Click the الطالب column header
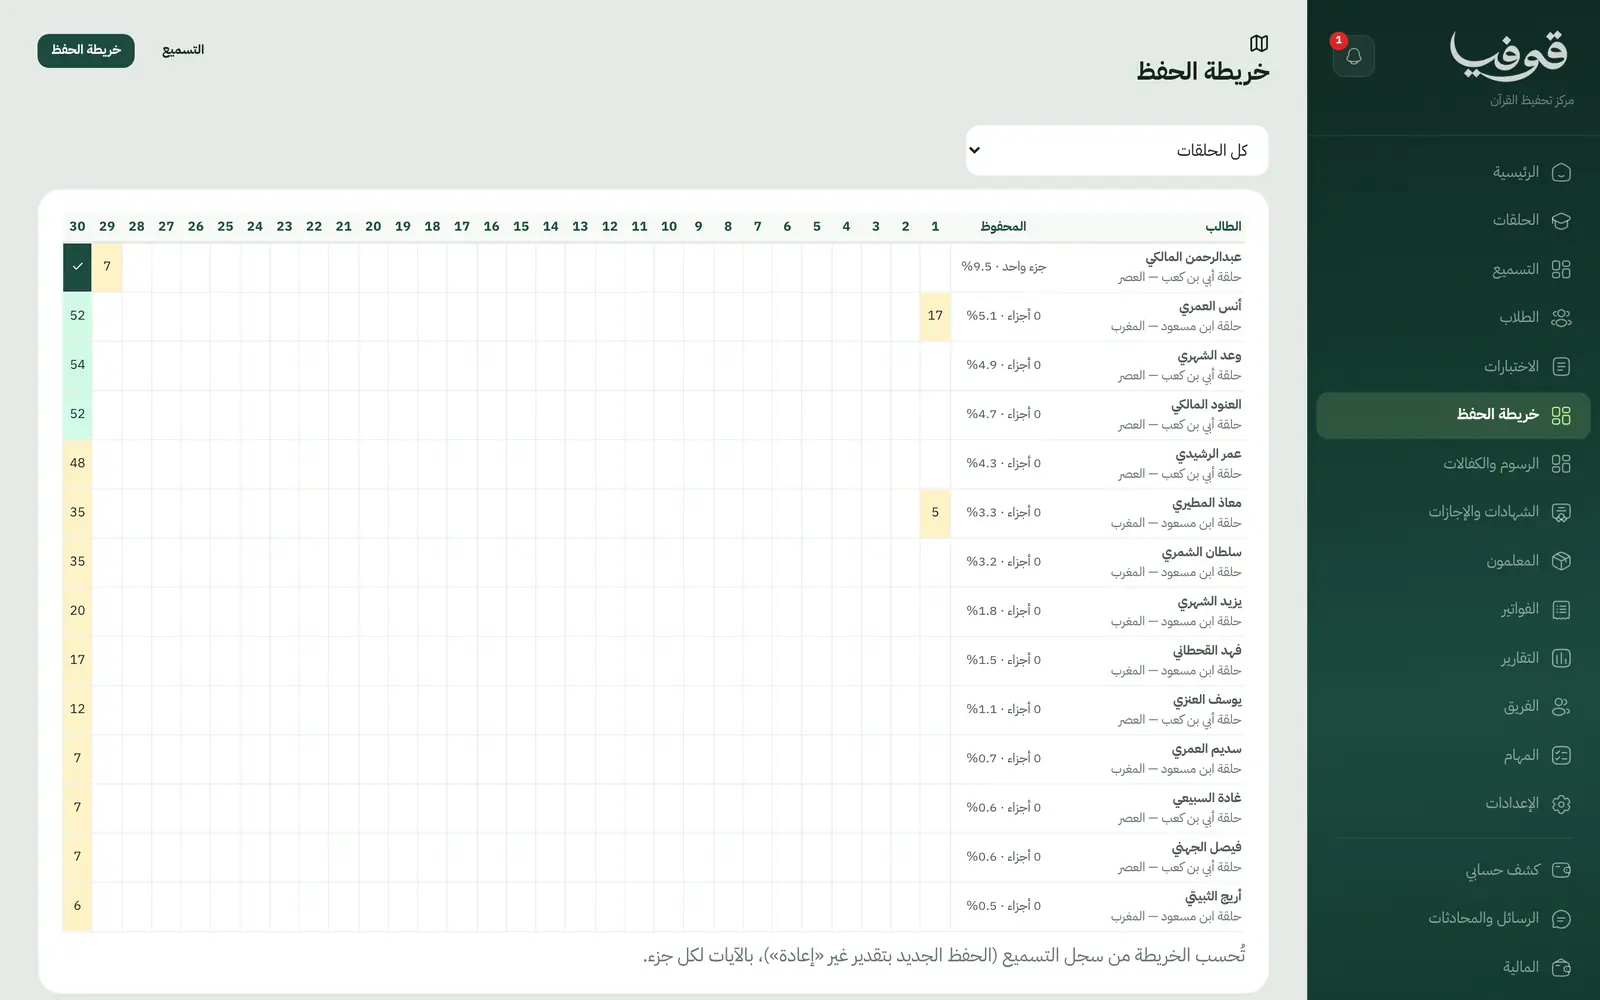 tap(1223, 227)
